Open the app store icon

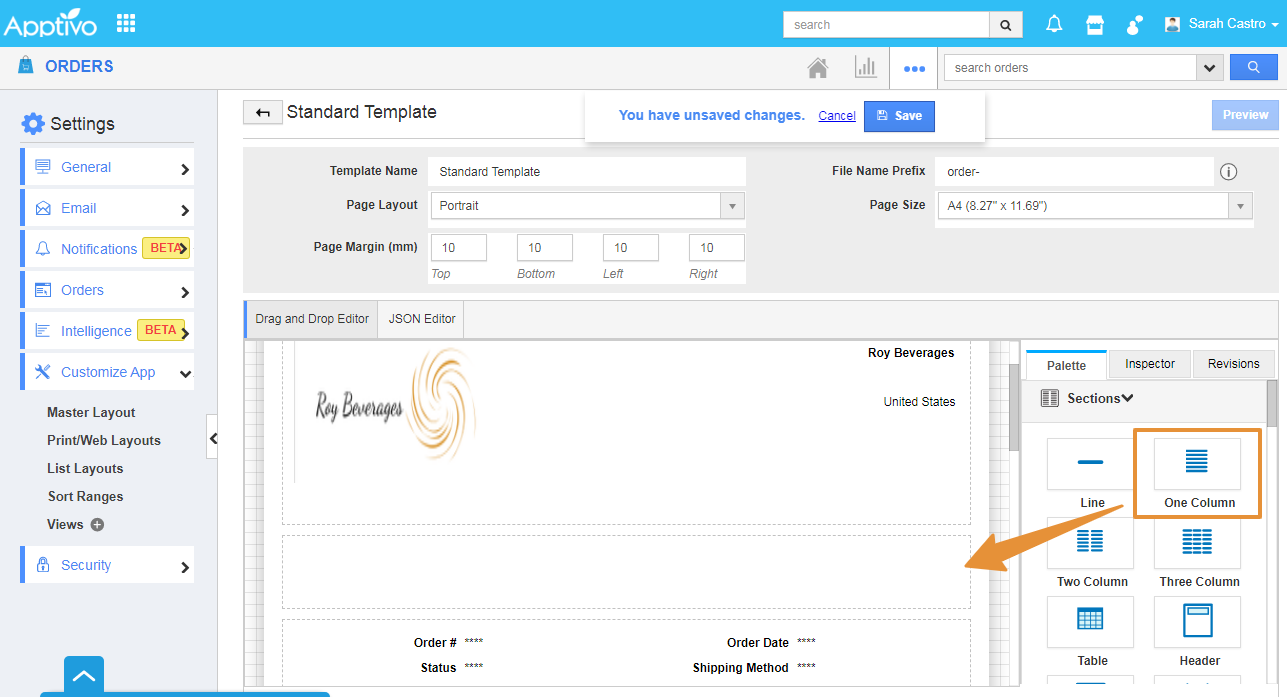pos(1095,24)
